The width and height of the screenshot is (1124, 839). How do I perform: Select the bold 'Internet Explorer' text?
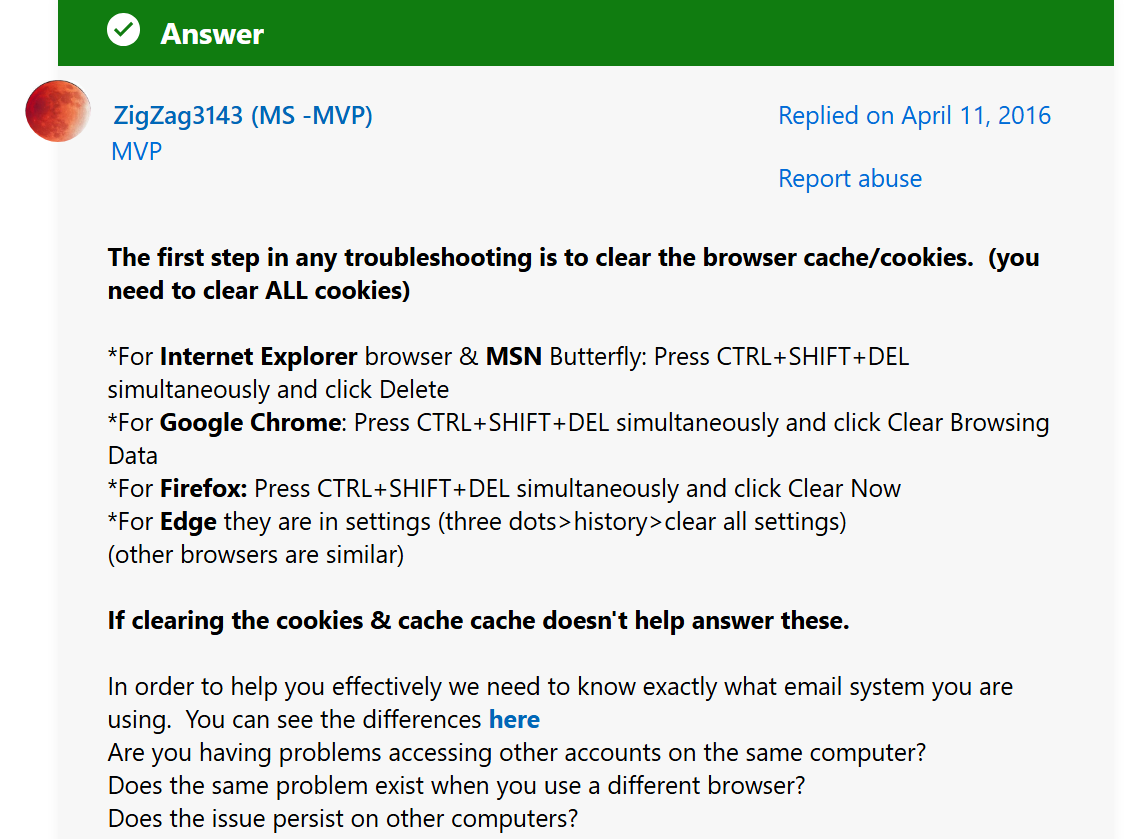[260, 356]
